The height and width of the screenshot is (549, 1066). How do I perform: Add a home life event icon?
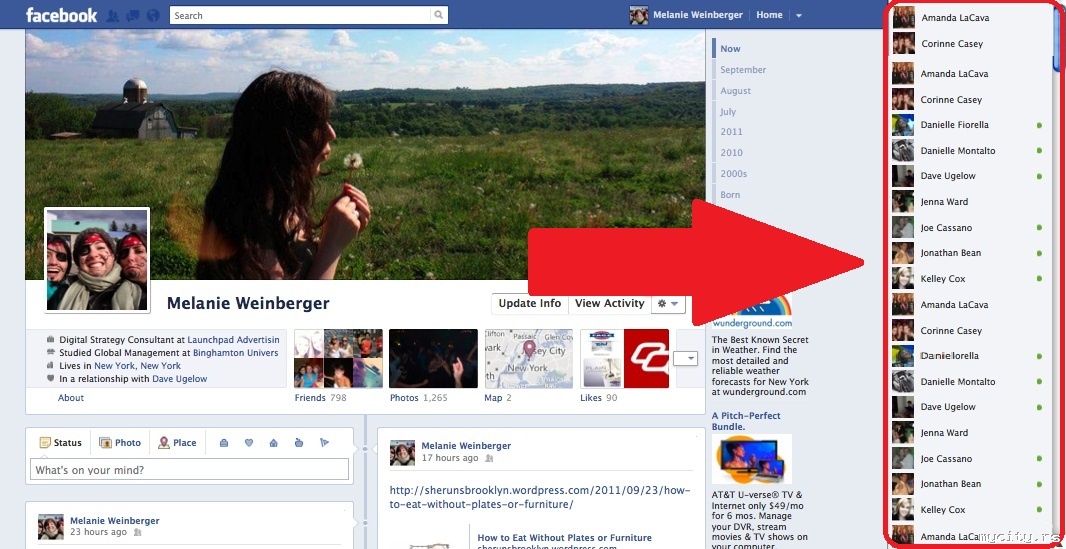[273, 443]
